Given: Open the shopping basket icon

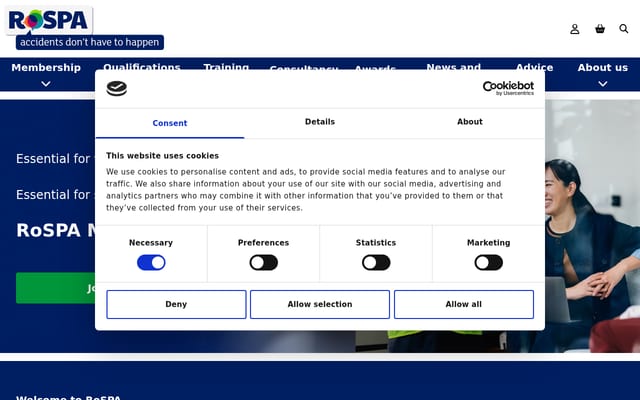Looking at the screenshot, I should (600, 29).
